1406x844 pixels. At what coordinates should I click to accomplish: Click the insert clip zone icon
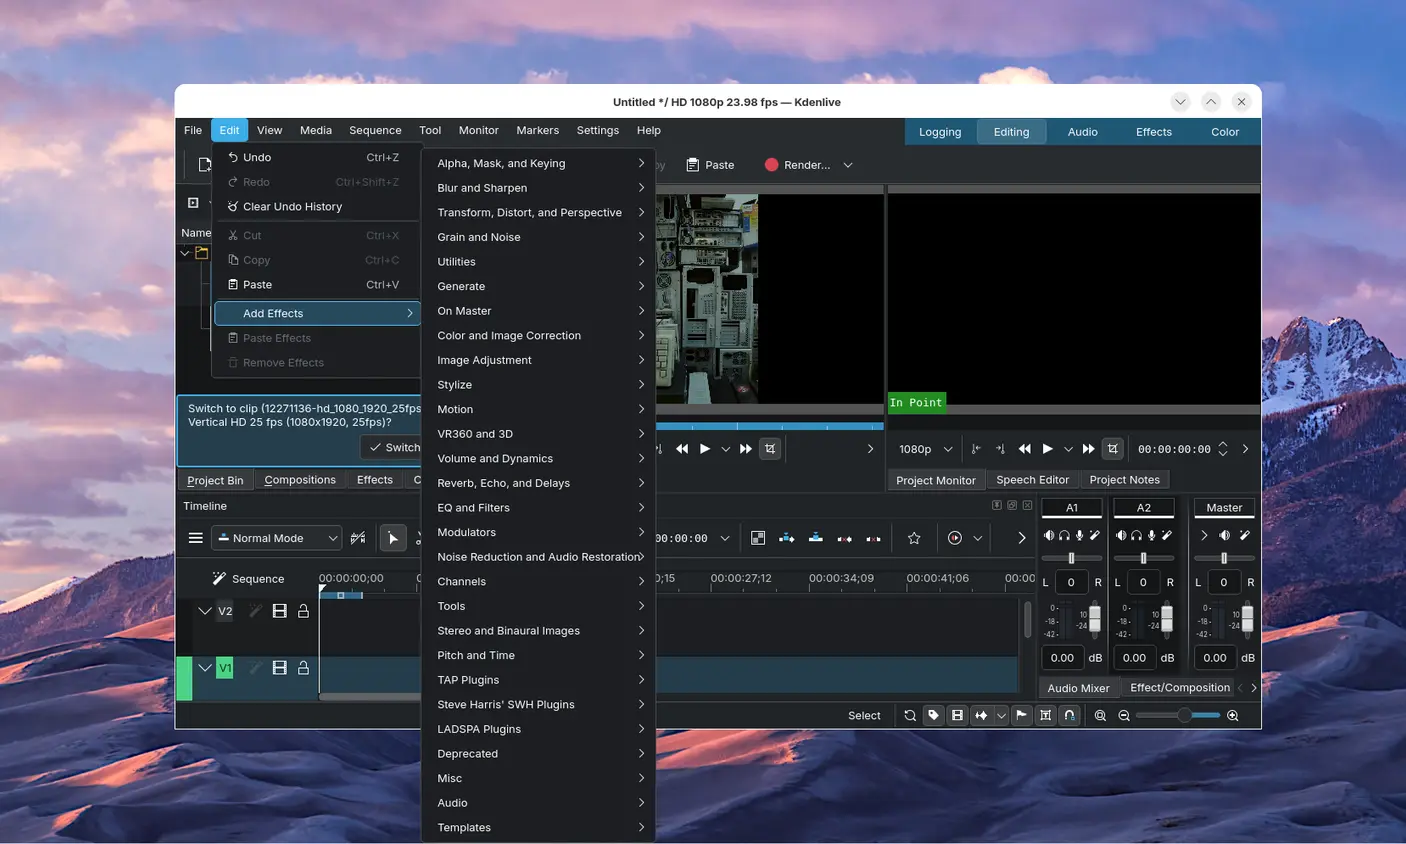click(x=787, y=538)
